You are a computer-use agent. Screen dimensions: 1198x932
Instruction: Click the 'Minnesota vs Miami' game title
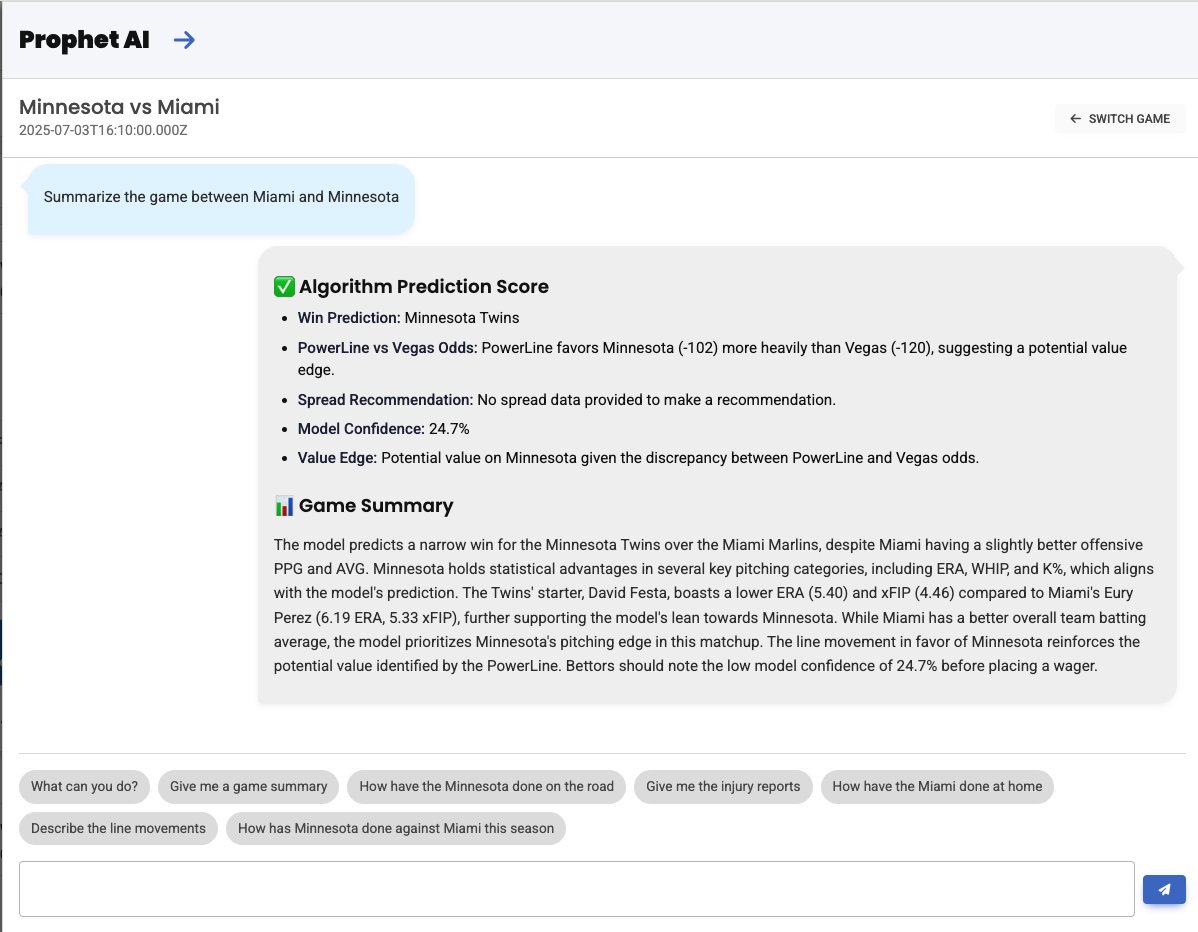pos(118,106)
